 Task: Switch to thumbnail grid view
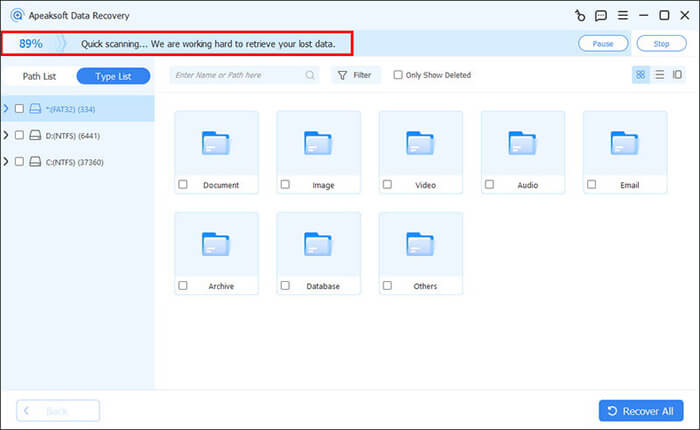point(640,75)
